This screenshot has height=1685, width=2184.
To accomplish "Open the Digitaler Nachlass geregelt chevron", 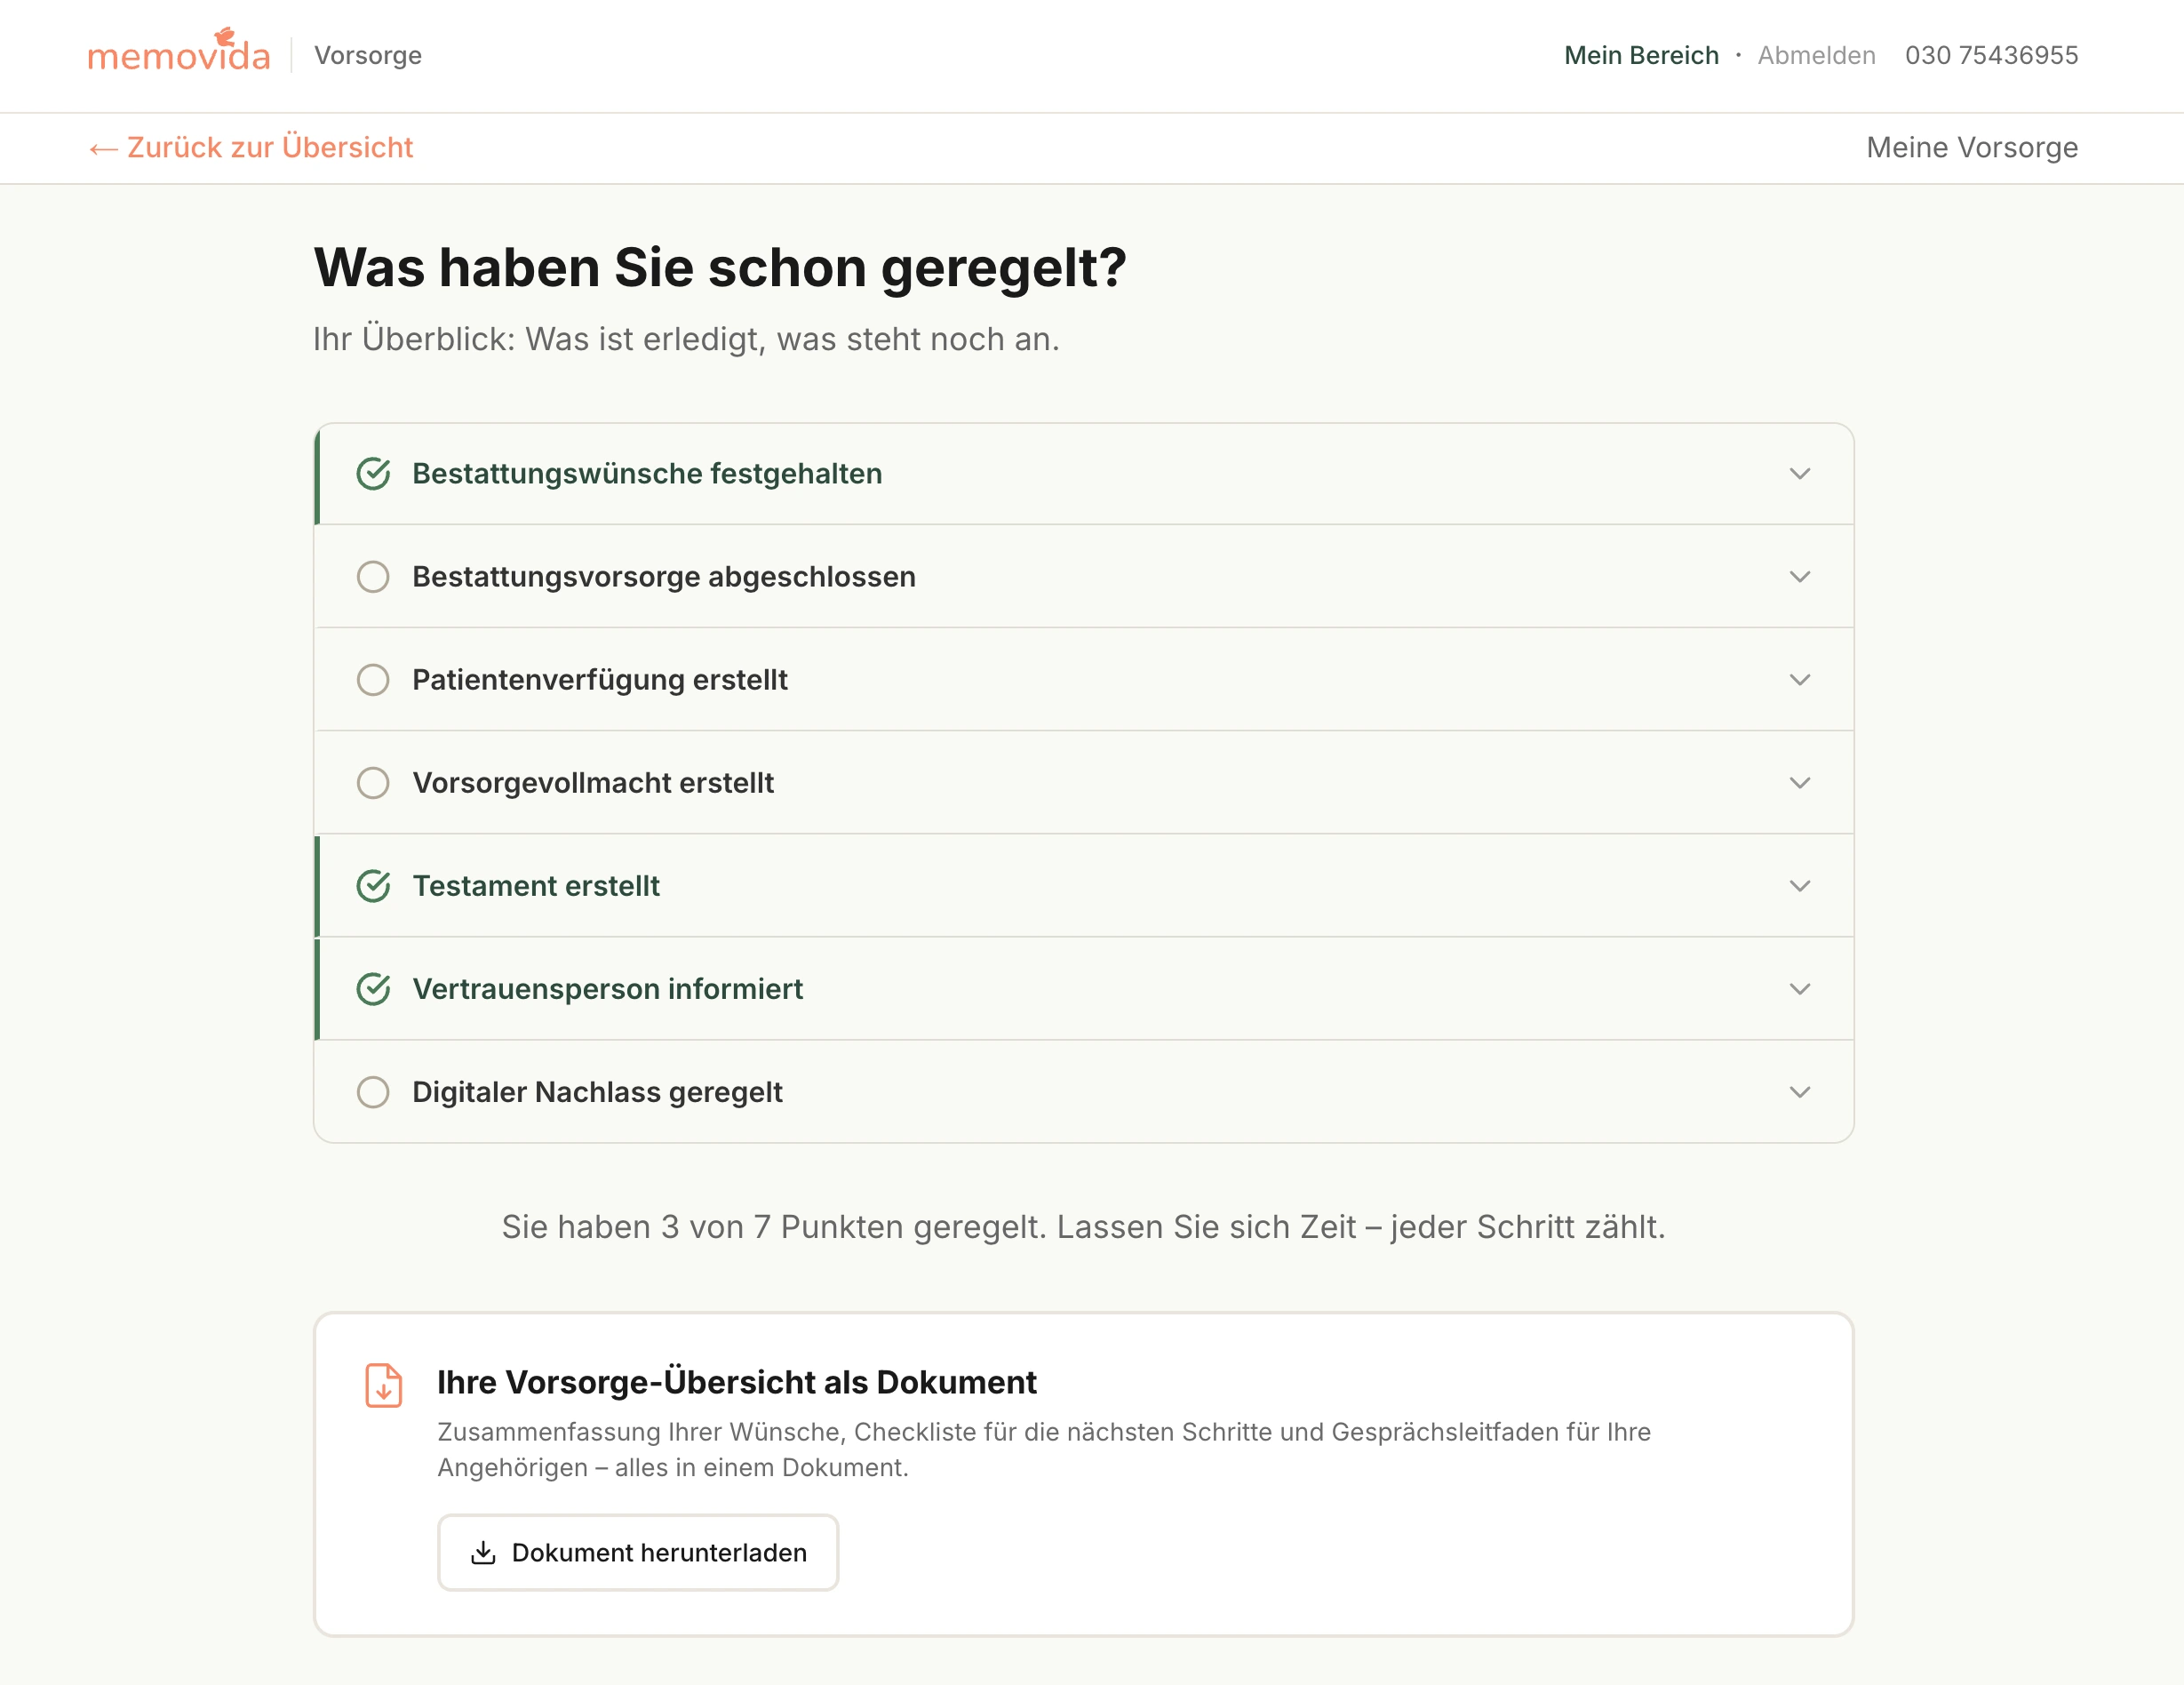I will (x=1799, y=1092).
